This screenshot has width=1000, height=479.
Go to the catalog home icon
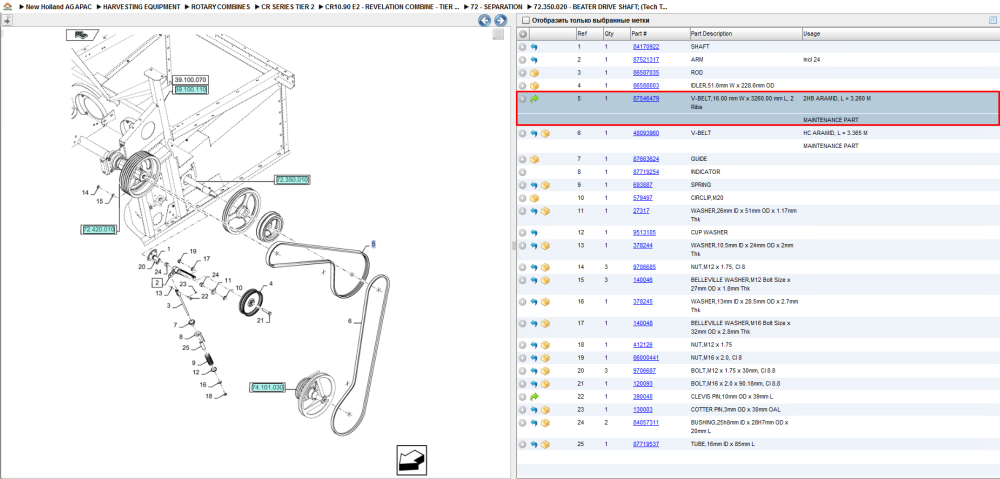point(7,6)
